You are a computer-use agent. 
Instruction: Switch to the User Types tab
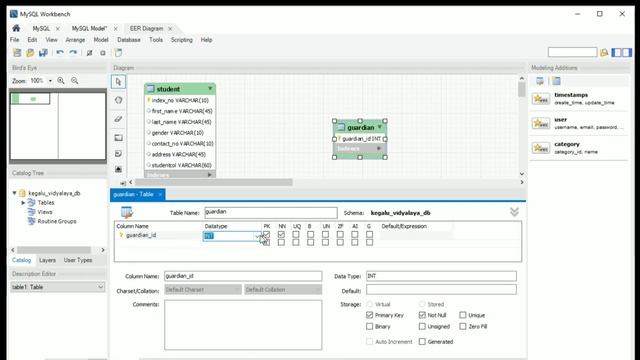[78, 260]
